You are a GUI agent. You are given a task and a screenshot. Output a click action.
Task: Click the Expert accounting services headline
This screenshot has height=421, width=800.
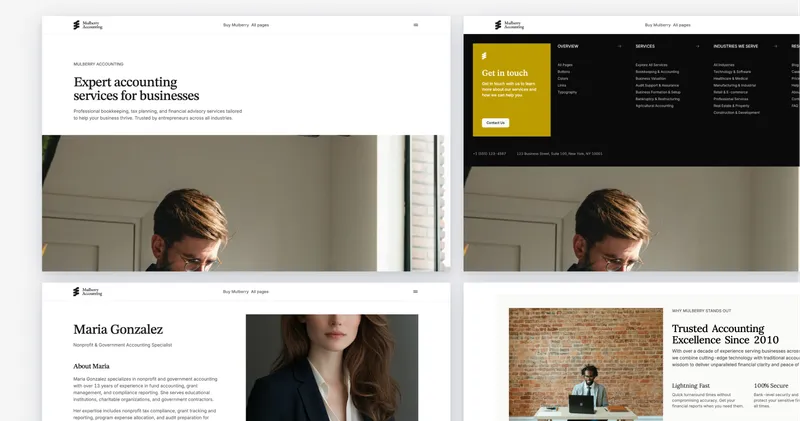[x=136, y=89]
